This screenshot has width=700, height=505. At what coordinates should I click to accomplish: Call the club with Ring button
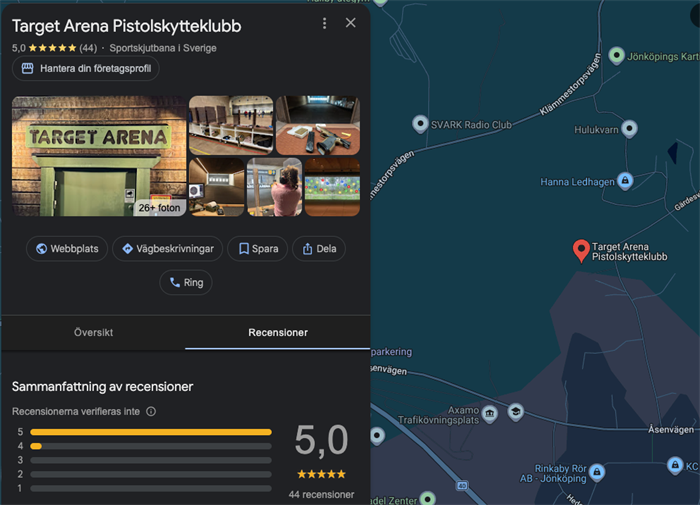pos(186,283)
